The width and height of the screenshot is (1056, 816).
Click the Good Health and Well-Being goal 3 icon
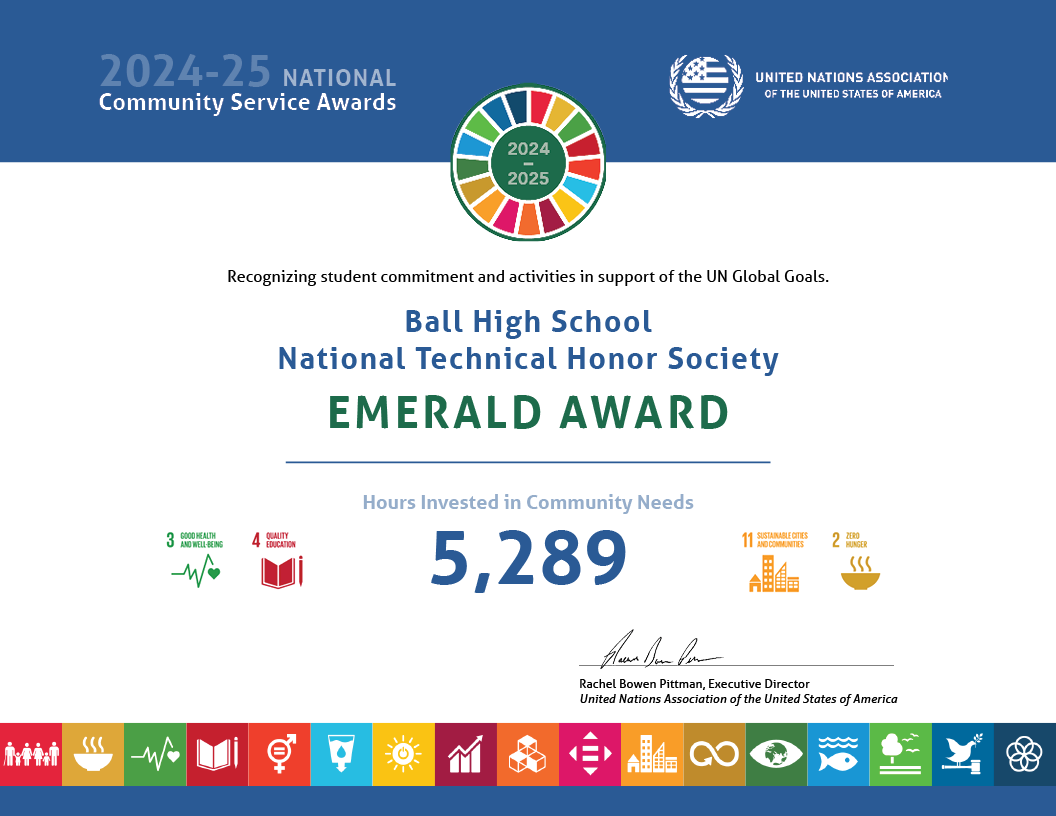click(195, 559)
